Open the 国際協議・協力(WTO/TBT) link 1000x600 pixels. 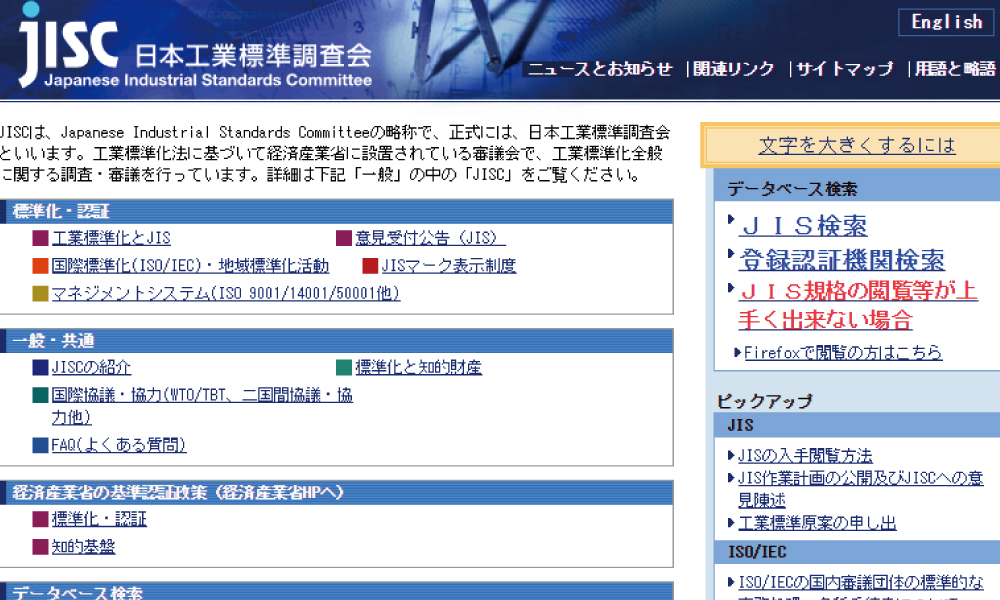point(202,406)
